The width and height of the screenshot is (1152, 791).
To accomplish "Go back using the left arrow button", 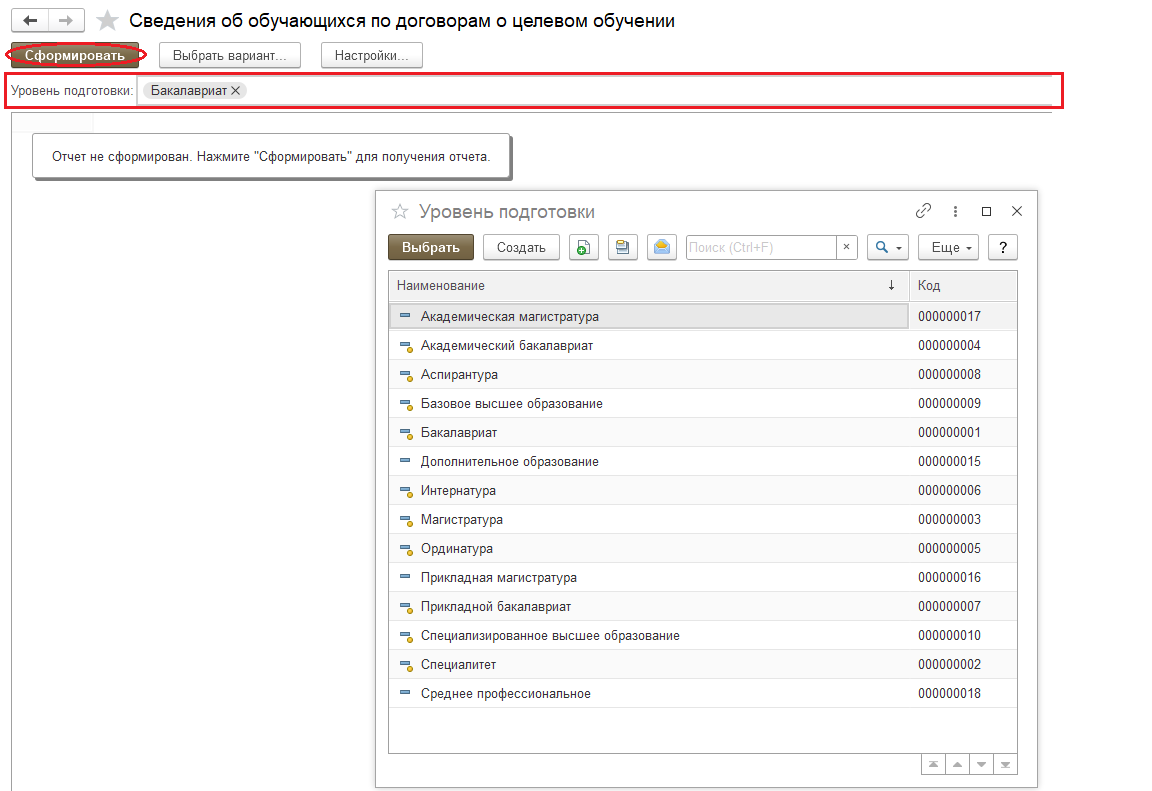I will pos(30,20).
